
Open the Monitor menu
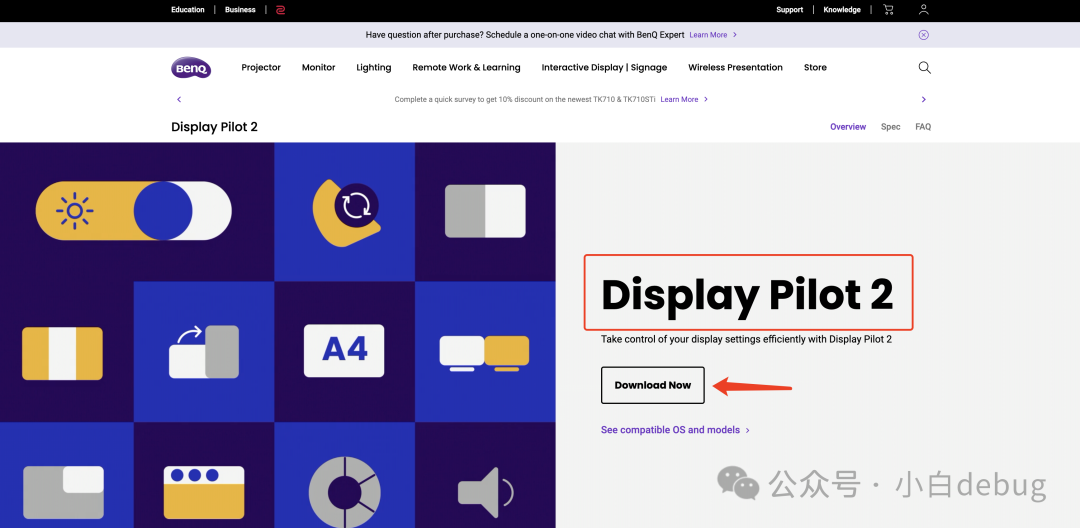click(318, 67)
